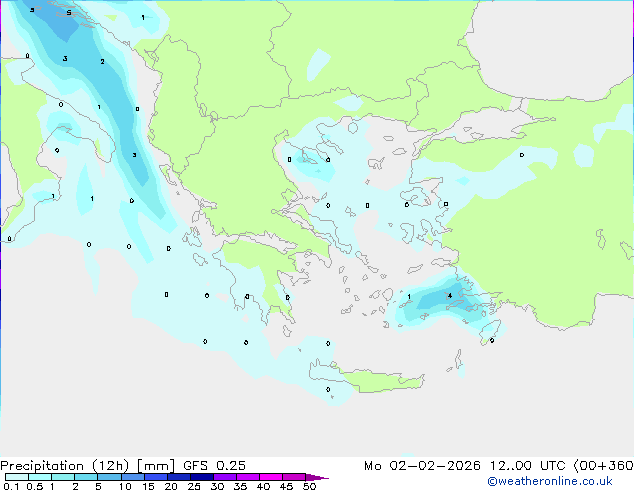Click the 40–45 mm magenta legend swatch
The image size is (634, 490).
[271, 477]
